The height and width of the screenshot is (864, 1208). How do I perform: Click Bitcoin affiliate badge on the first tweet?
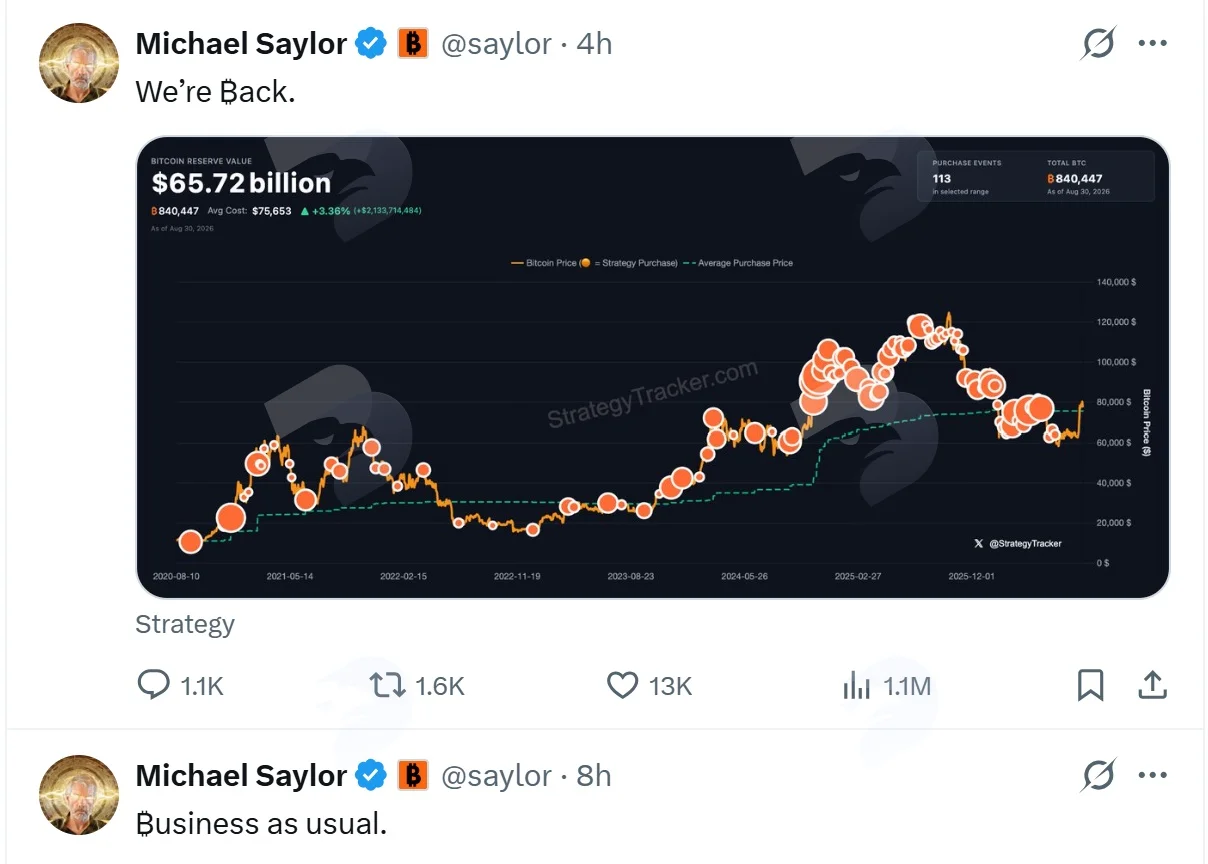(x=413, y=44)
